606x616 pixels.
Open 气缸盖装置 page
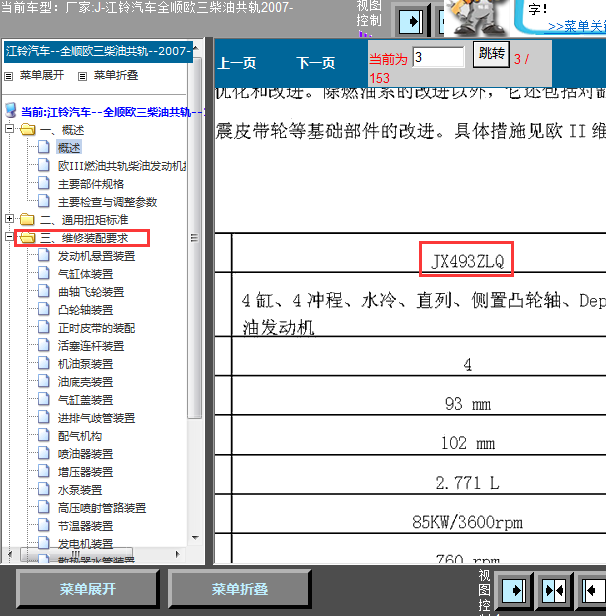point(85,400)
